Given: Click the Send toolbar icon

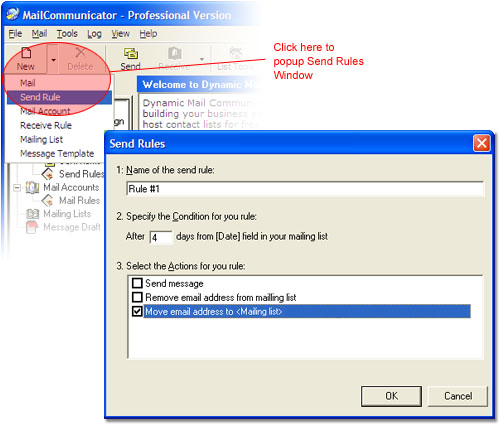Looking at the screenshot, I should coord(131,53).
